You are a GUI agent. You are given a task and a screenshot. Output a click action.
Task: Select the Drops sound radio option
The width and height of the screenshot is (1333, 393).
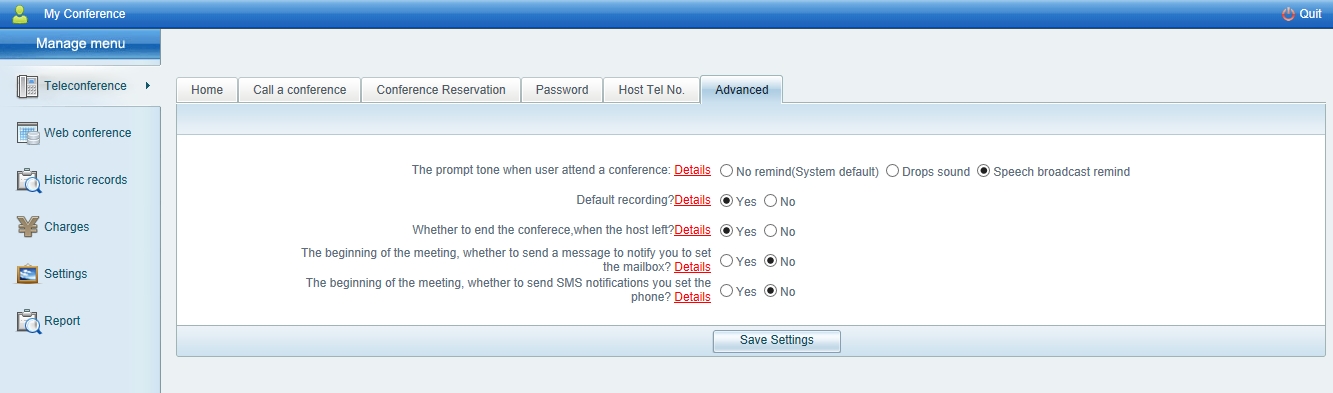(x=893, y=171)
